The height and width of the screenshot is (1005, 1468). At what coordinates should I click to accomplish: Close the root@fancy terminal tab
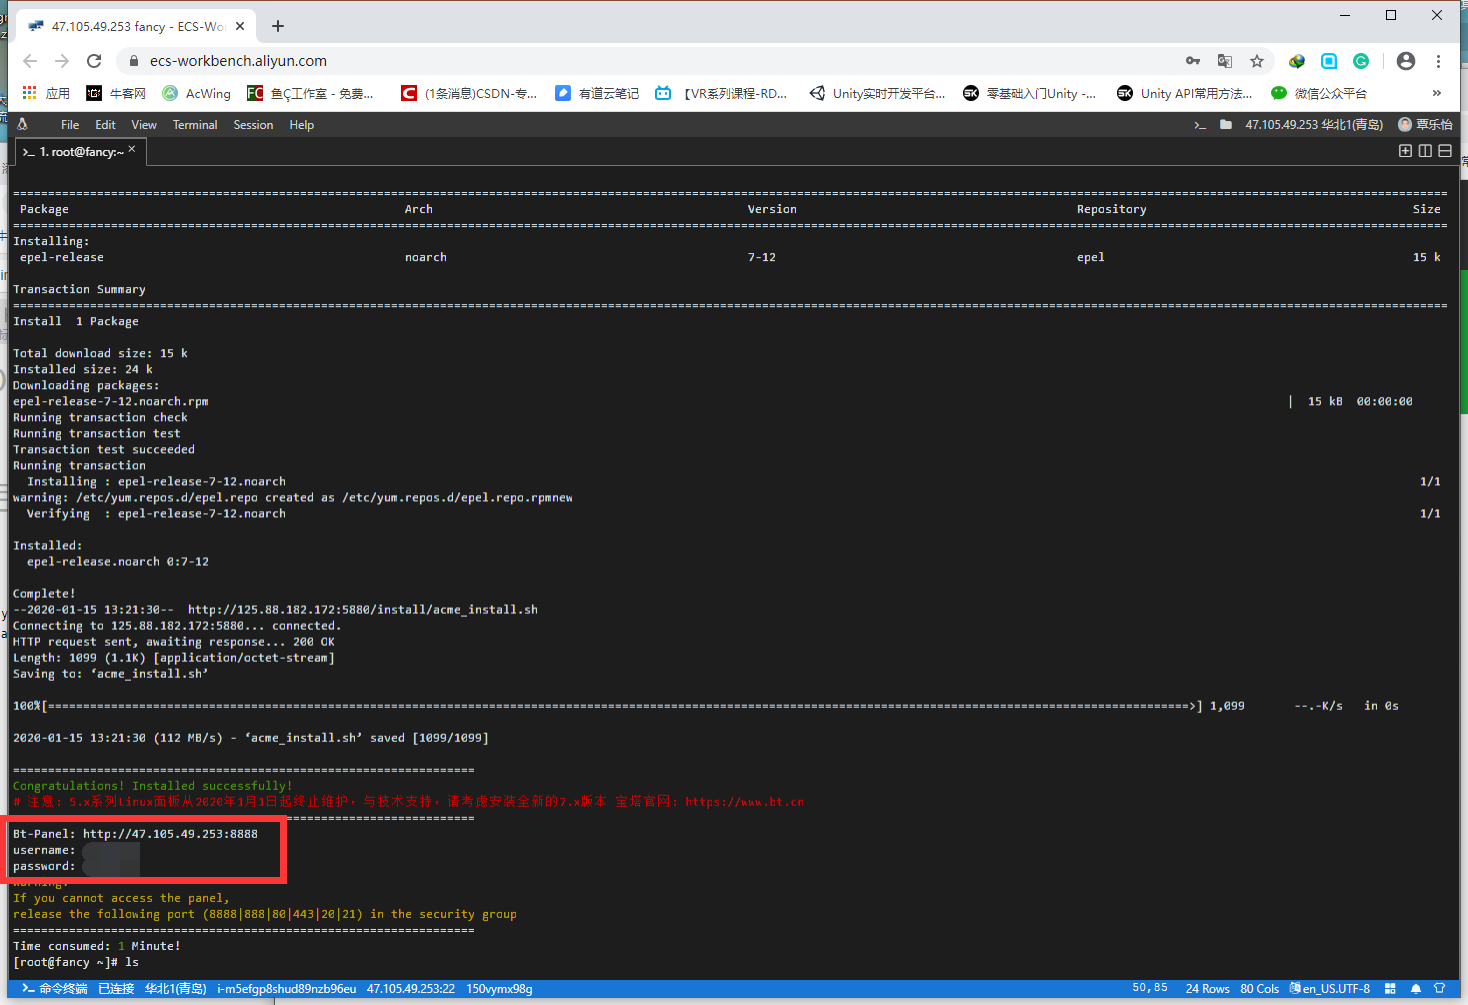click(x=132, y=149)
